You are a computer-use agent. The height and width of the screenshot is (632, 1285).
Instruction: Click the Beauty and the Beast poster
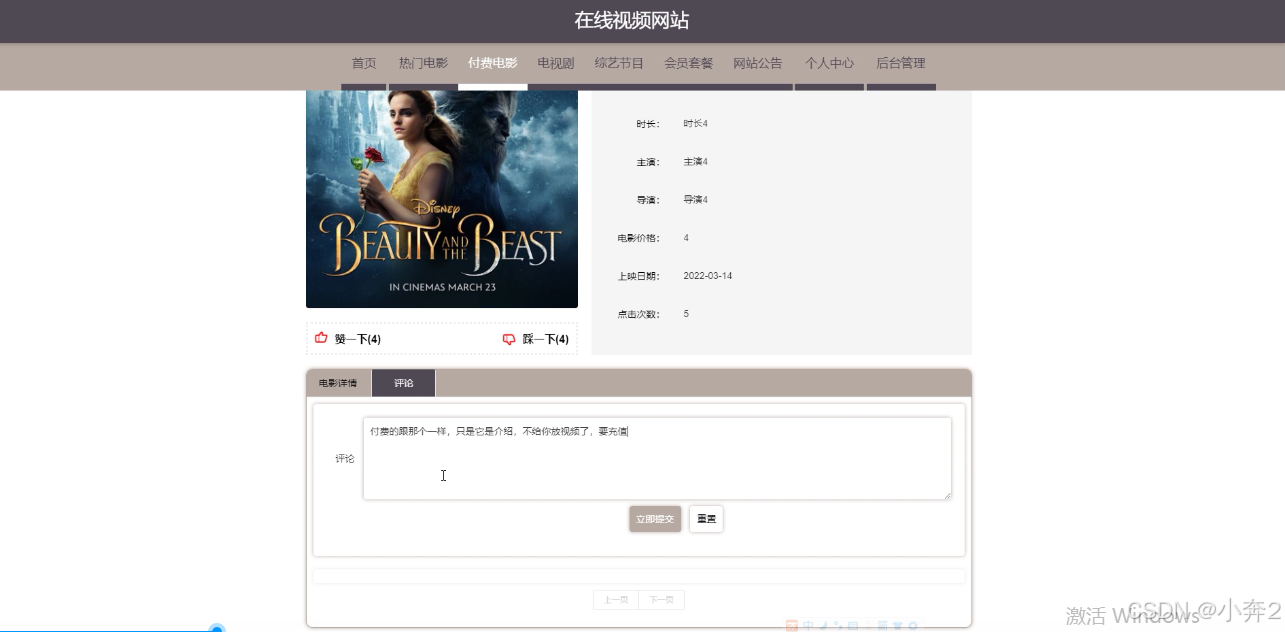coord(442,199)
